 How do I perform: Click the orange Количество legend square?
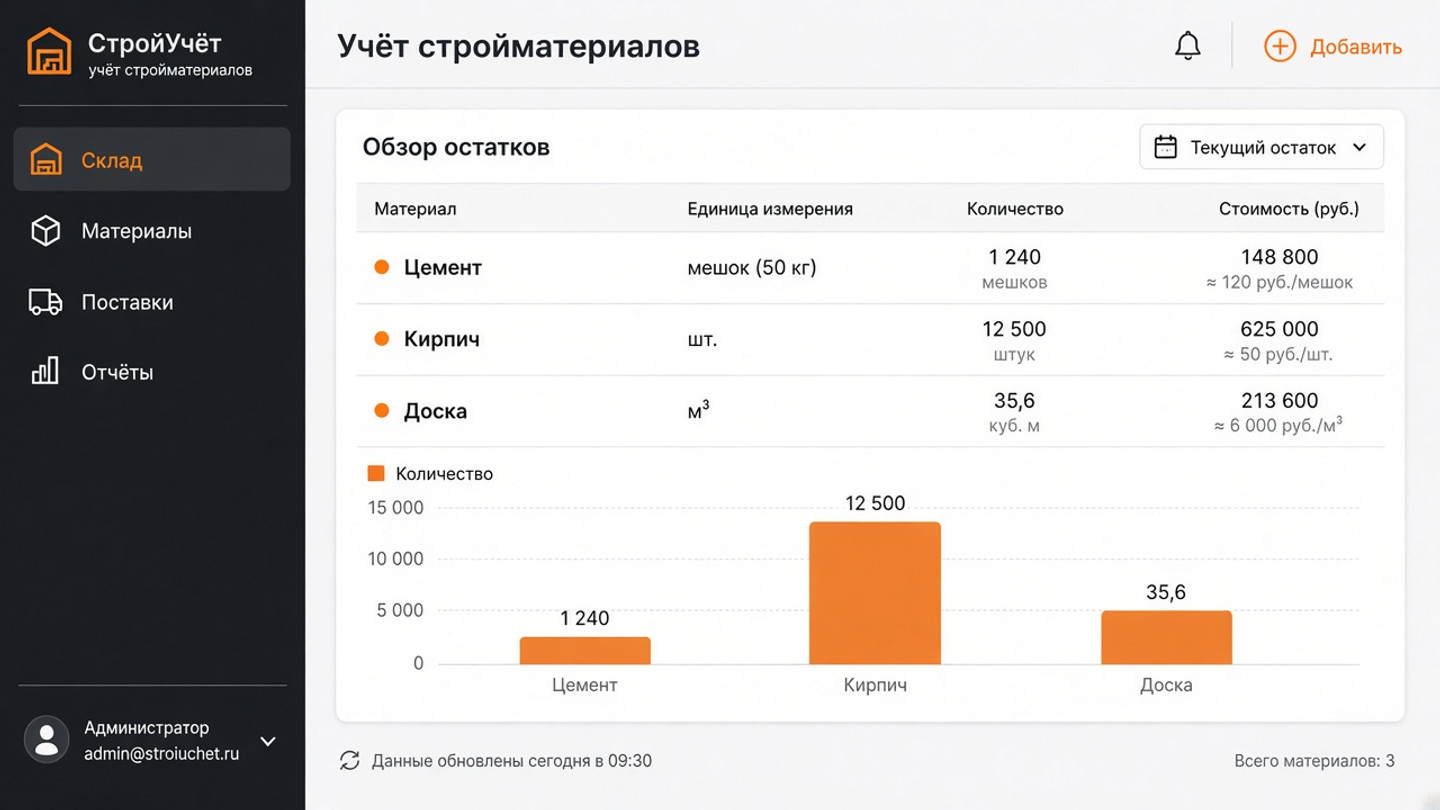click(x=376, y=473)
